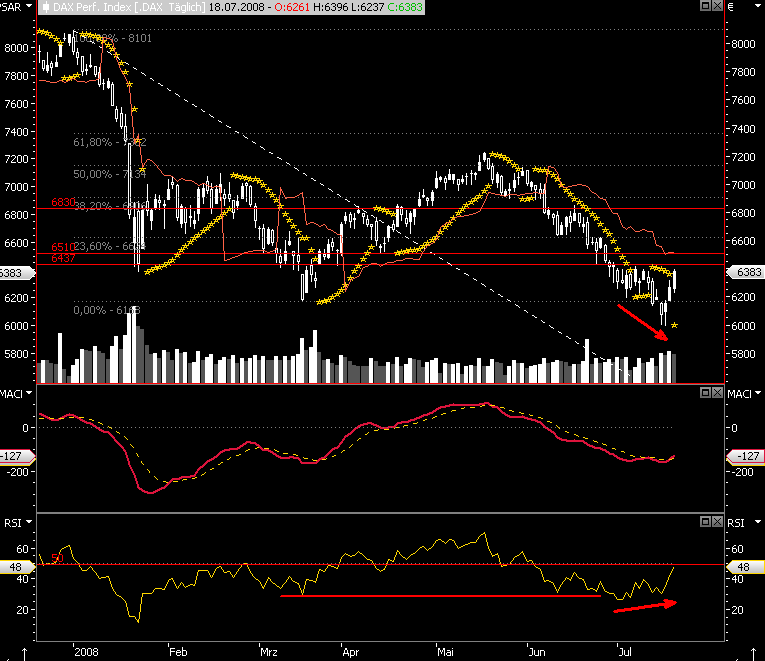The image size is (765, 661).
Task: Expand the left MACD indicator dropdown
Action: [29, 393]
